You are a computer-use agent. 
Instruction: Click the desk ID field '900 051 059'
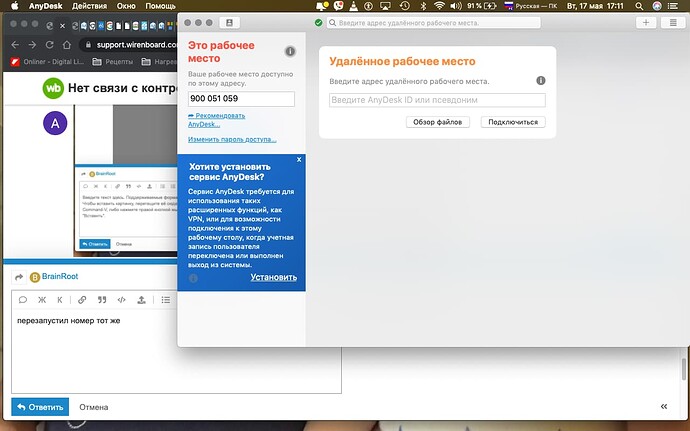point(241,99)
